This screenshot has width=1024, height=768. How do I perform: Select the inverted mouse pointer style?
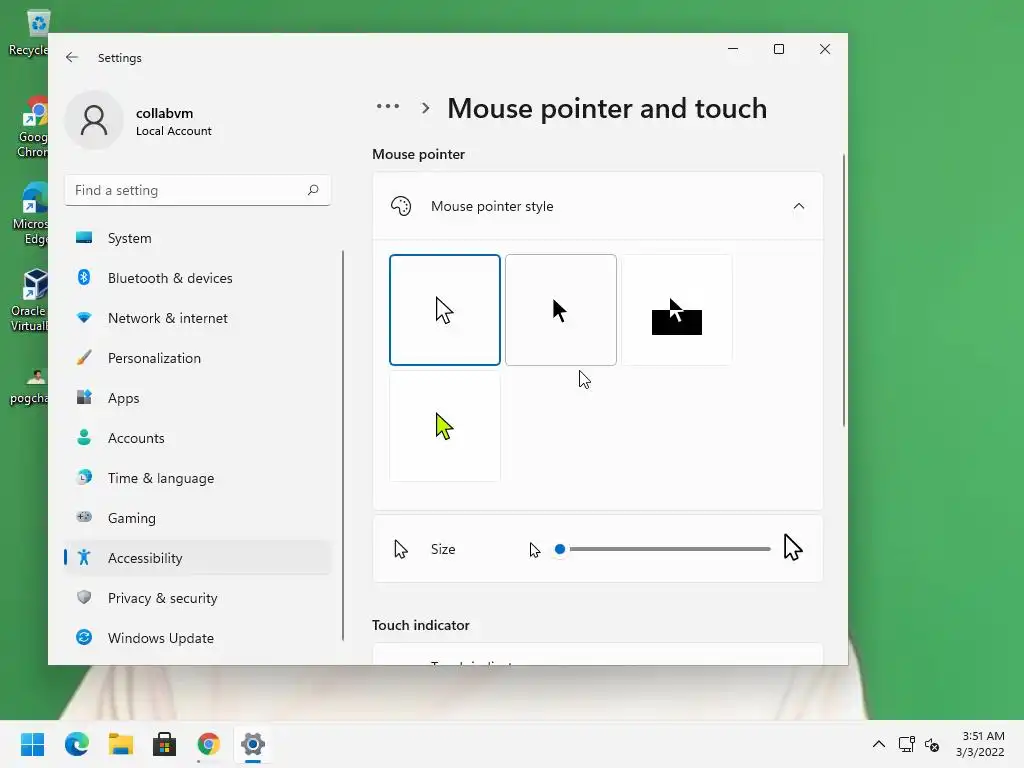[x=677, y=310]
